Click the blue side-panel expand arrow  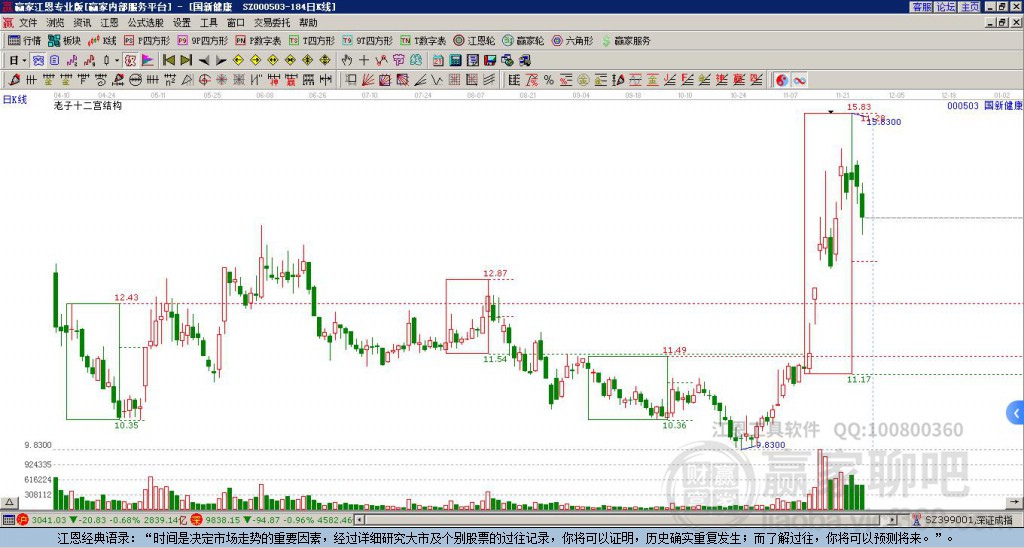coord(1015,411)
